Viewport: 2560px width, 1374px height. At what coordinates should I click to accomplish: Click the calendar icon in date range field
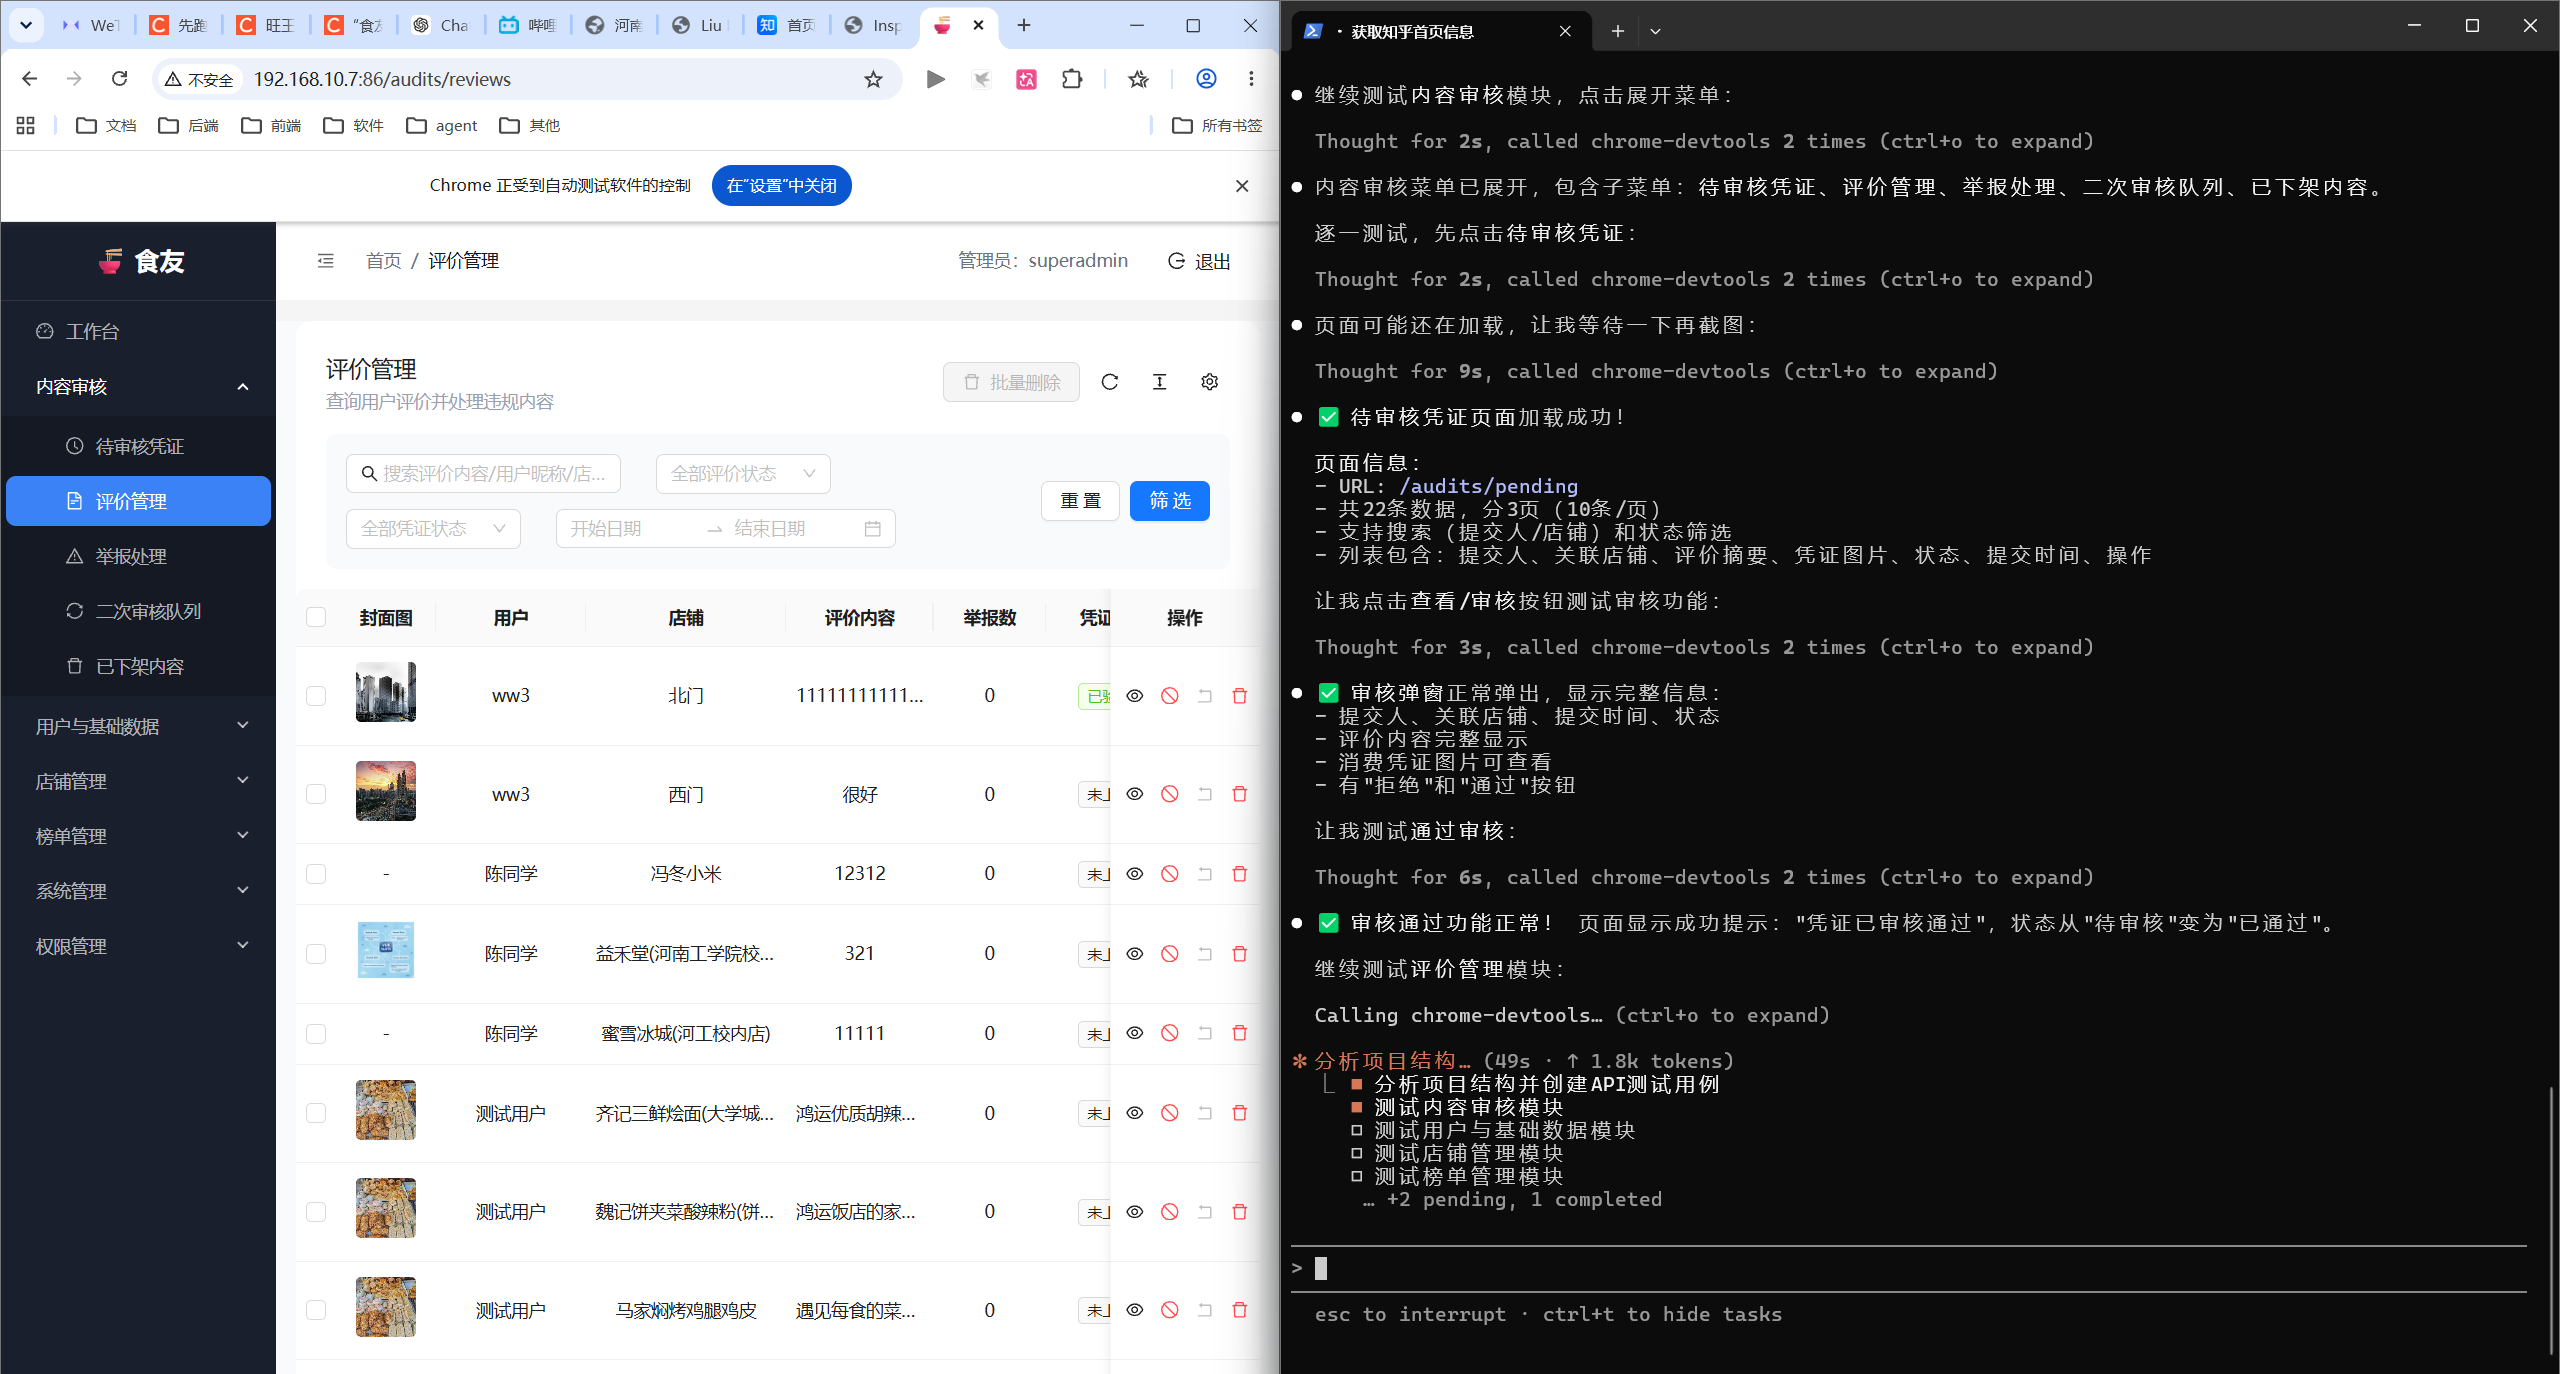coord(872,529)
